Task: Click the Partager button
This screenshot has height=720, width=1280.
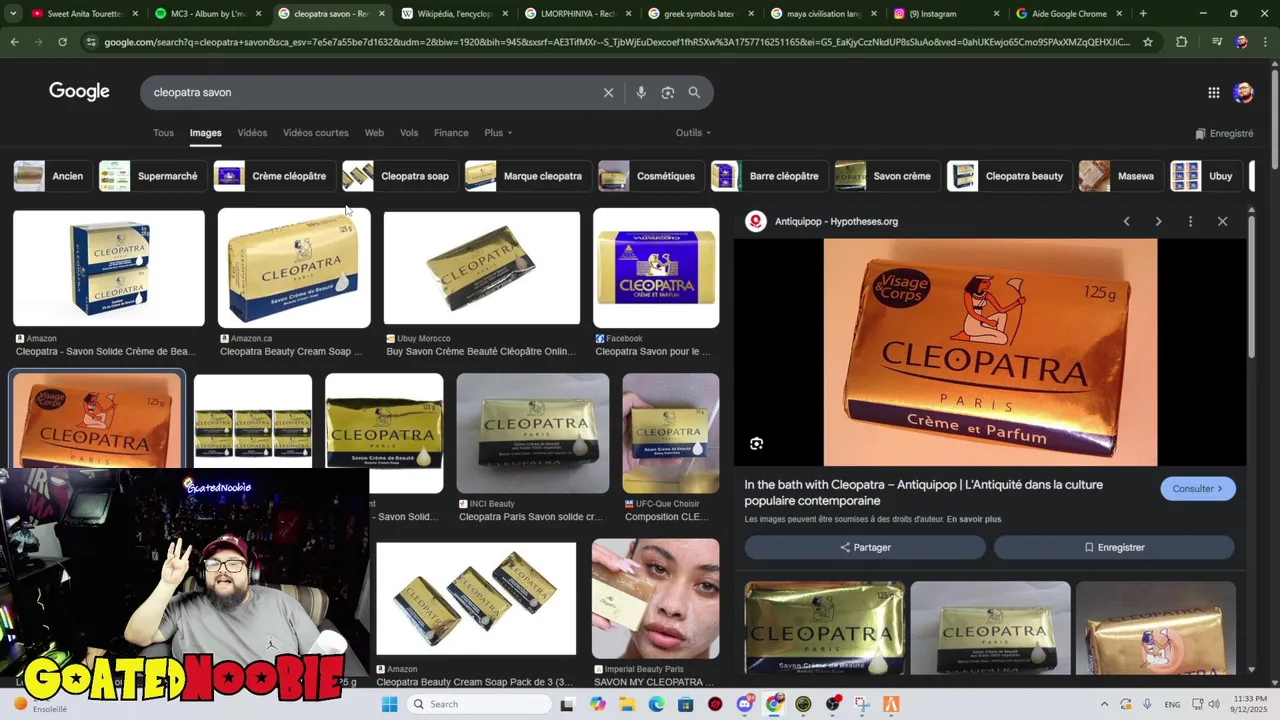Action: coord(865,547)
